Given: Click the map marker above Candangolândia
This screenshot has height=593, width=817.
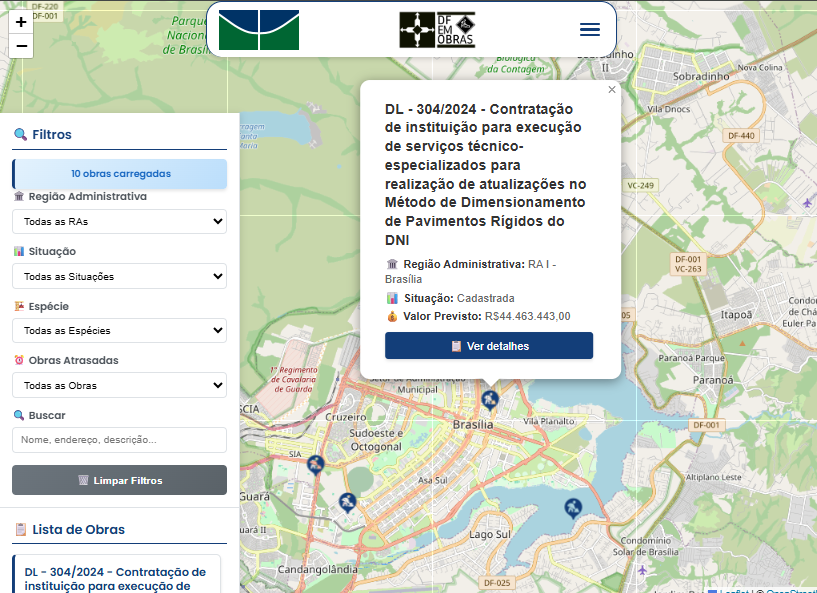Looking at the screenshot, I should coord(347,503).
